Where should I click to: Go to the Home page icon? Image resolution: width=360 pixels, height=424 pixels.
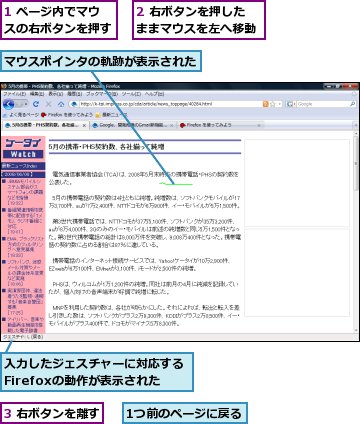(61, 104)
